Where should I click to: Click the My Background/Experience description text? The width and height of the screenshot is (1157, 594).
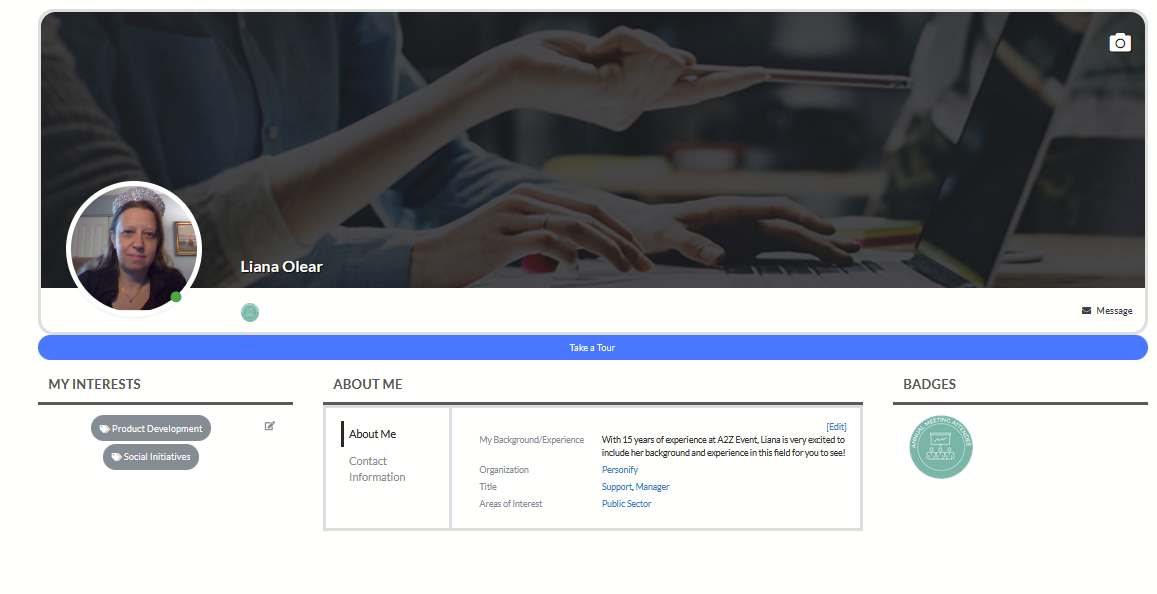(x=722, y=446)
